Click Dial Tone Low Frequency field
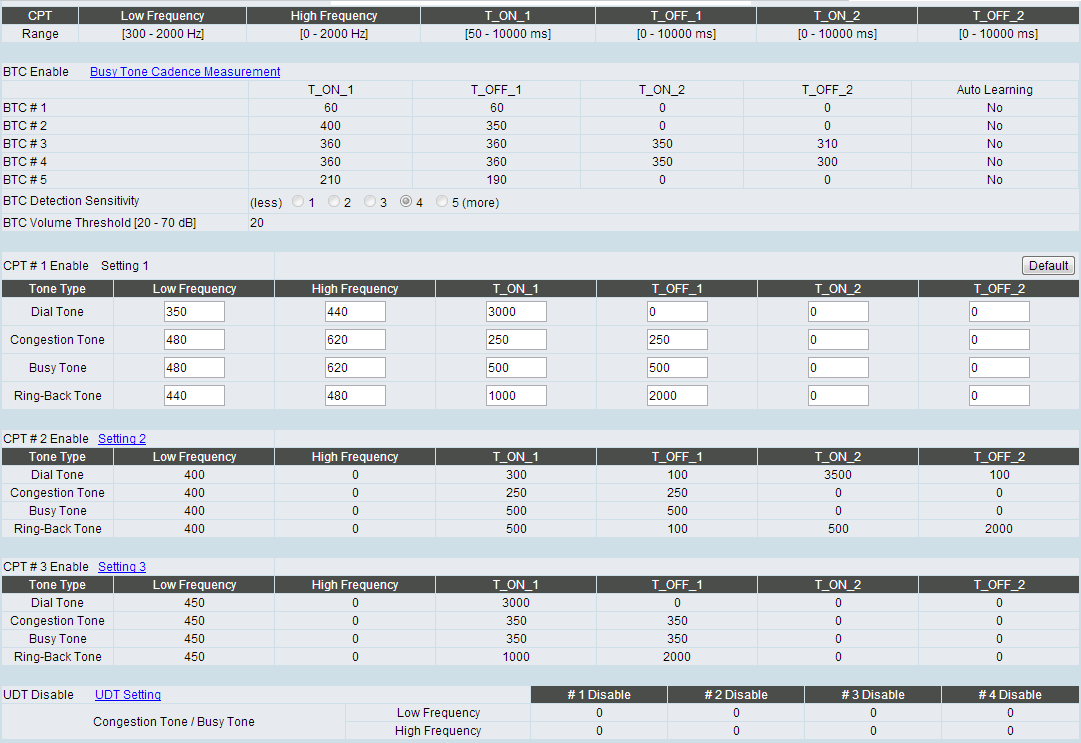Image resolution: width=1081 pixels, height=743 pixels. [x=194, y=312]
